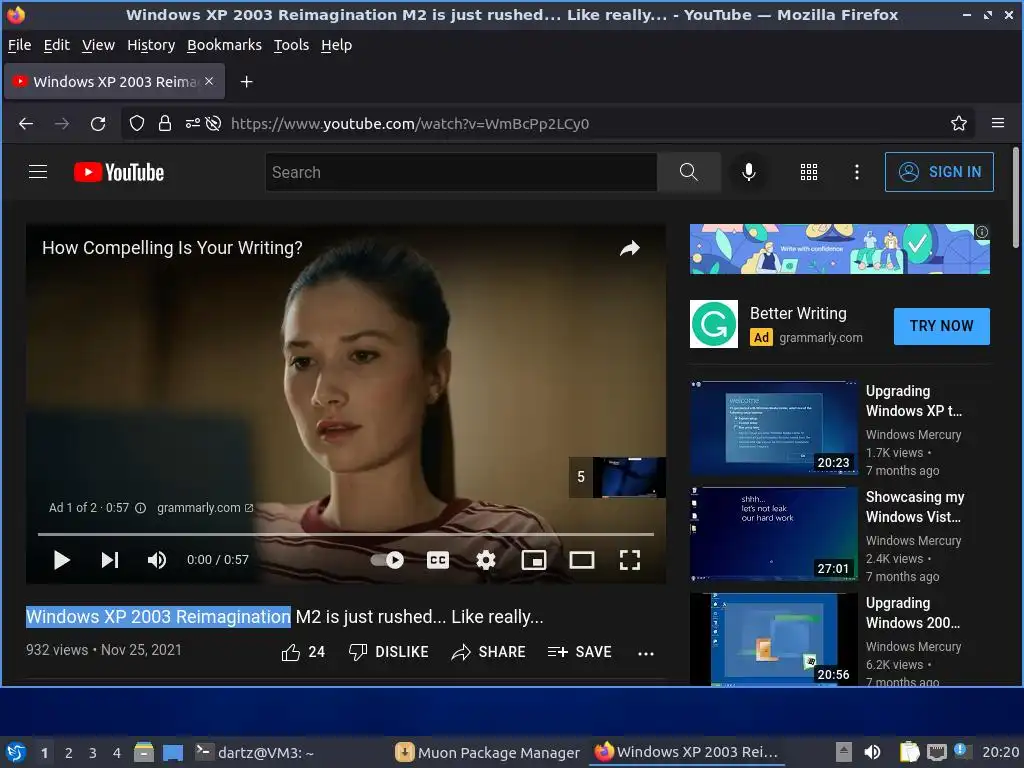Open the History menu

[151, 45]
